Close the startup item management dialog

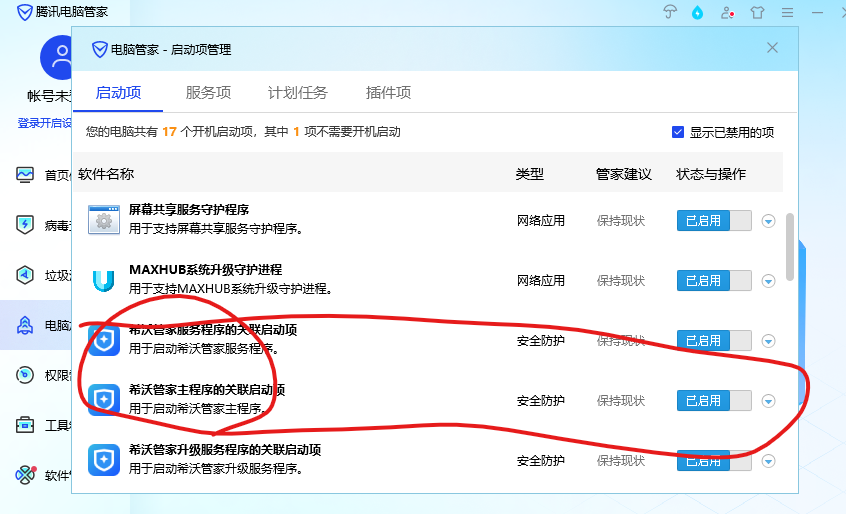click(x=772, y=48)
